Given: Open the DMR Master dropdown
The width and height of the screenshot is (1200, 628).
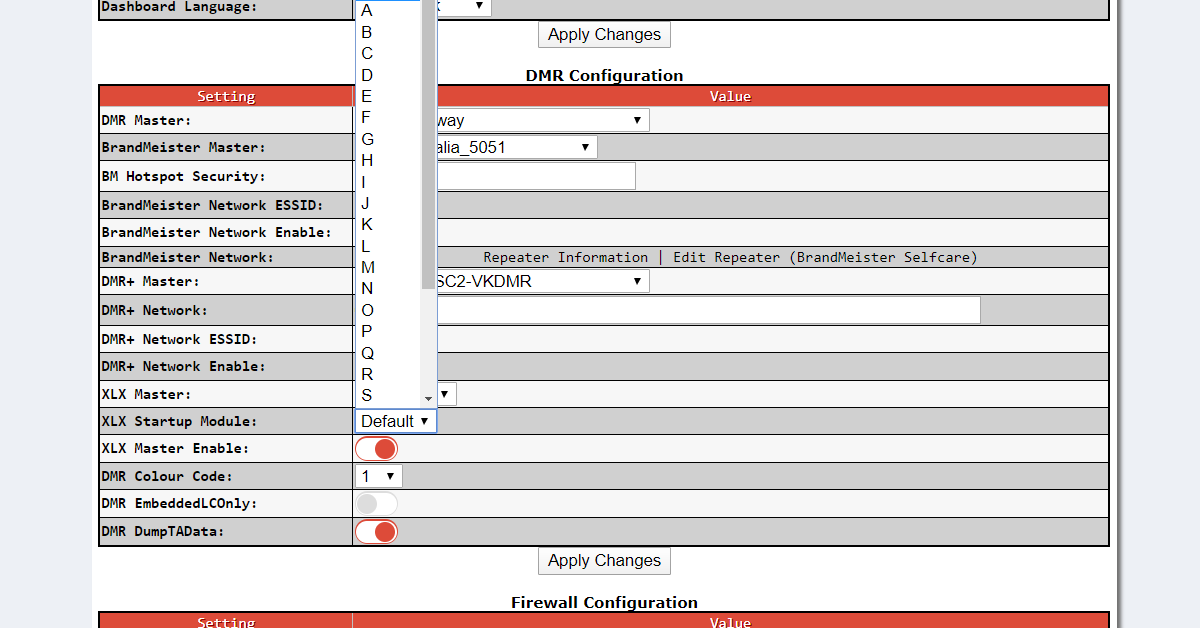Looking at the screenshot, I should click(543, 120).
